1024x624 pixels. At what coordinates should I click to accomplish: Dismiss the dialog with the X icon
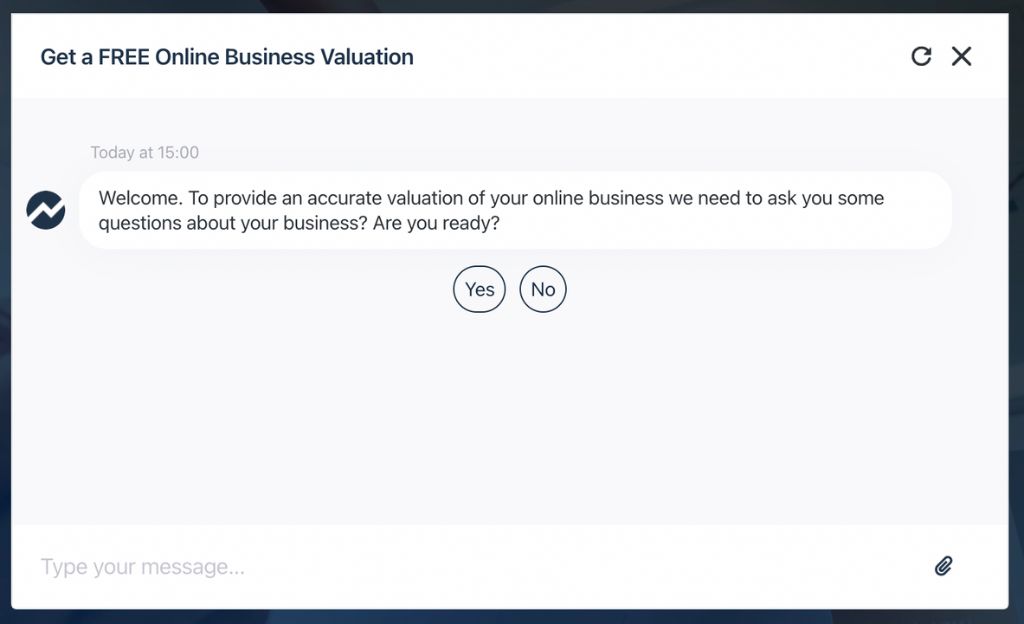pyautogui.click(x=961, y=56)
